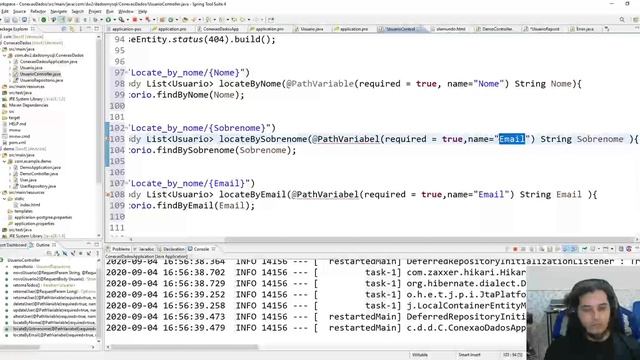The width and height of the screenshot is (640, 360).
Task: Open the Source menu
Action: [19, 11]
